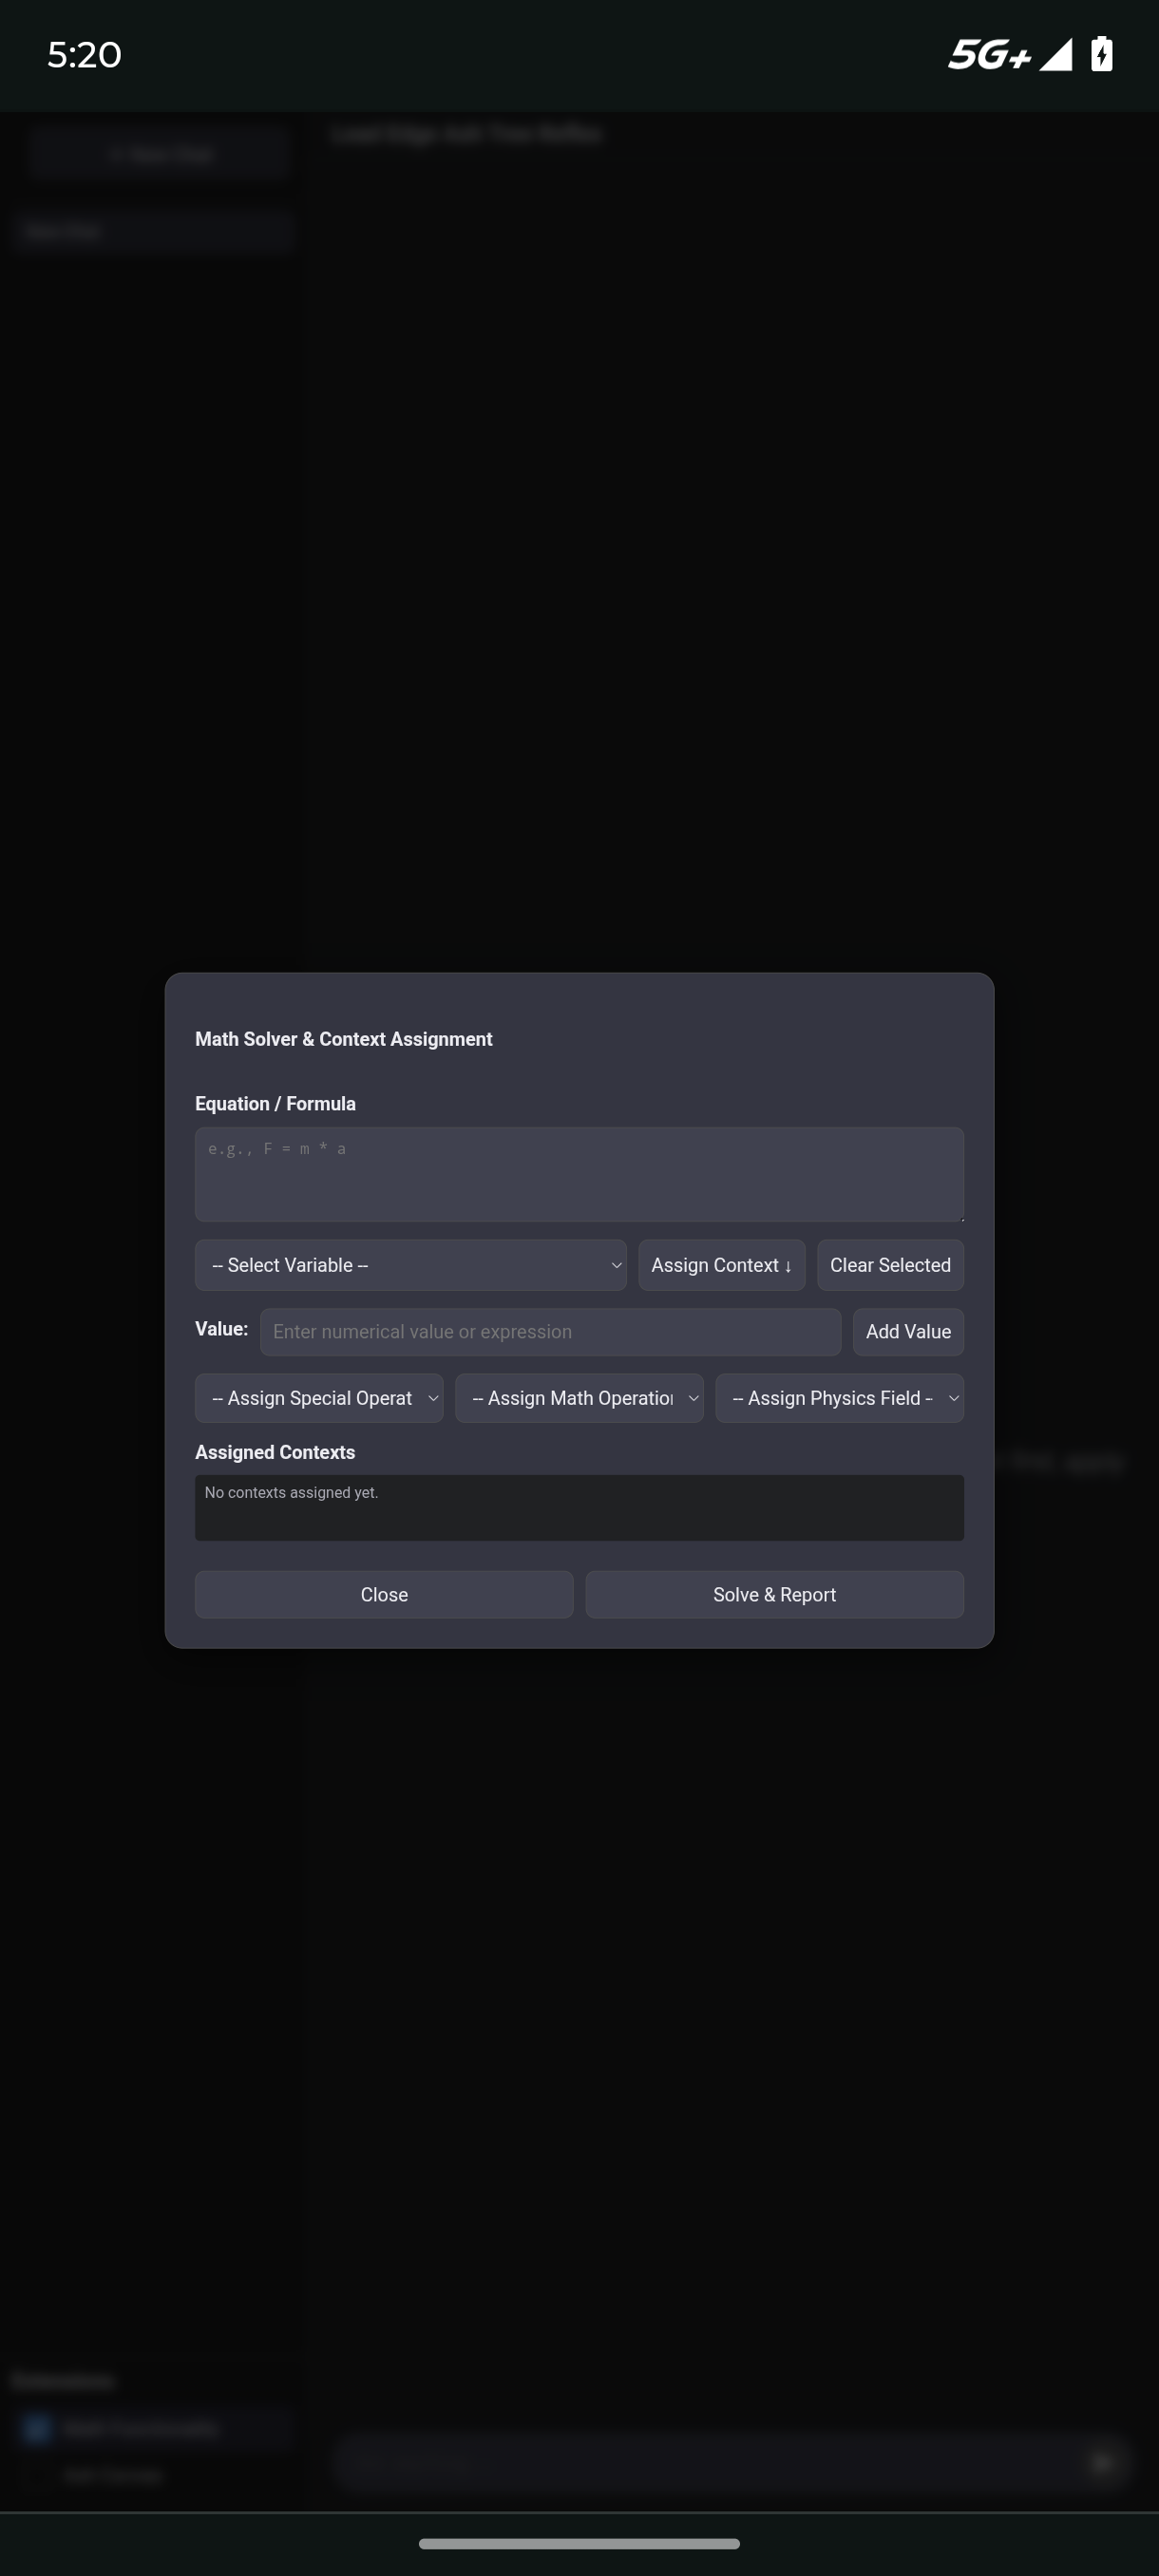Tap the battery charging icon
The height and width of the screenshot is (2576, 1159).
(x=1101, y=54)
